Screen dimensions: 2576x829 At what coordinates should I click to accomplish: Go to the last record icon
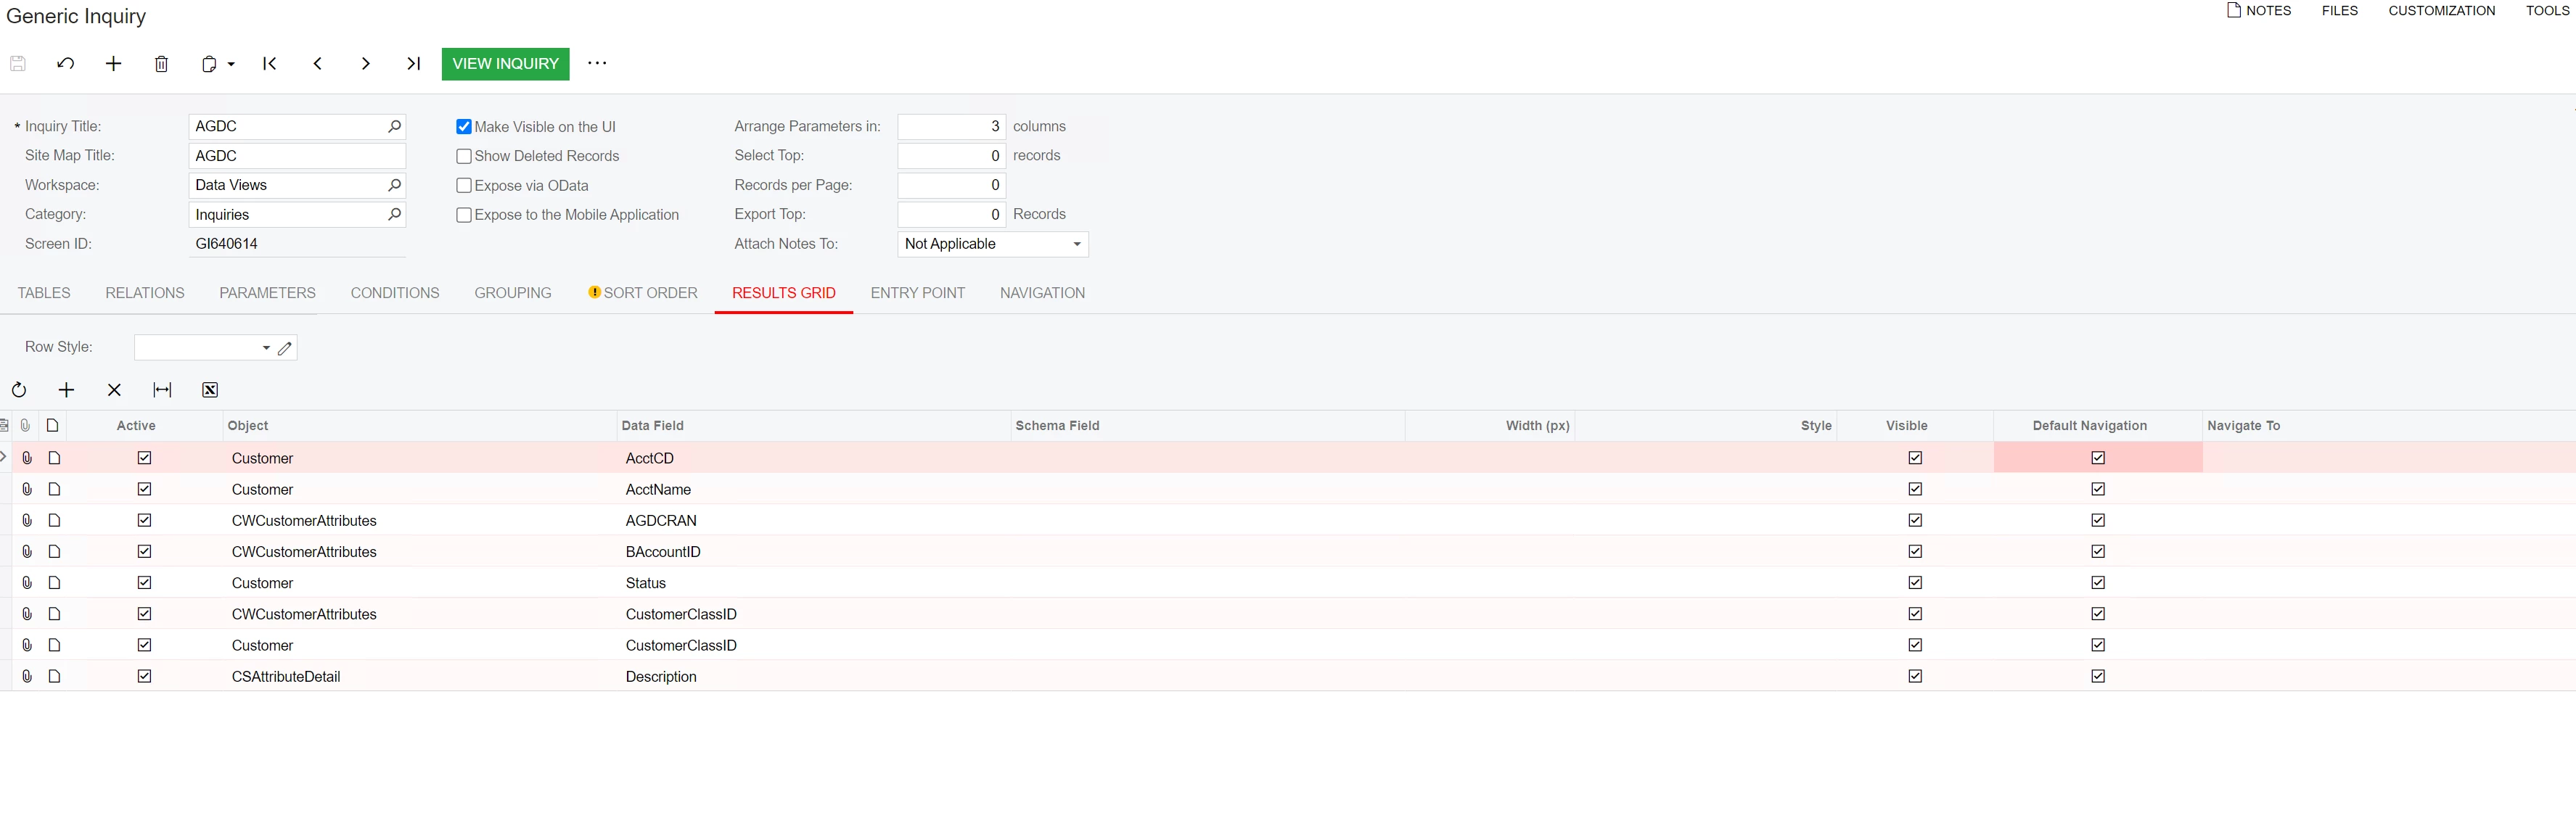pos(413,64)
